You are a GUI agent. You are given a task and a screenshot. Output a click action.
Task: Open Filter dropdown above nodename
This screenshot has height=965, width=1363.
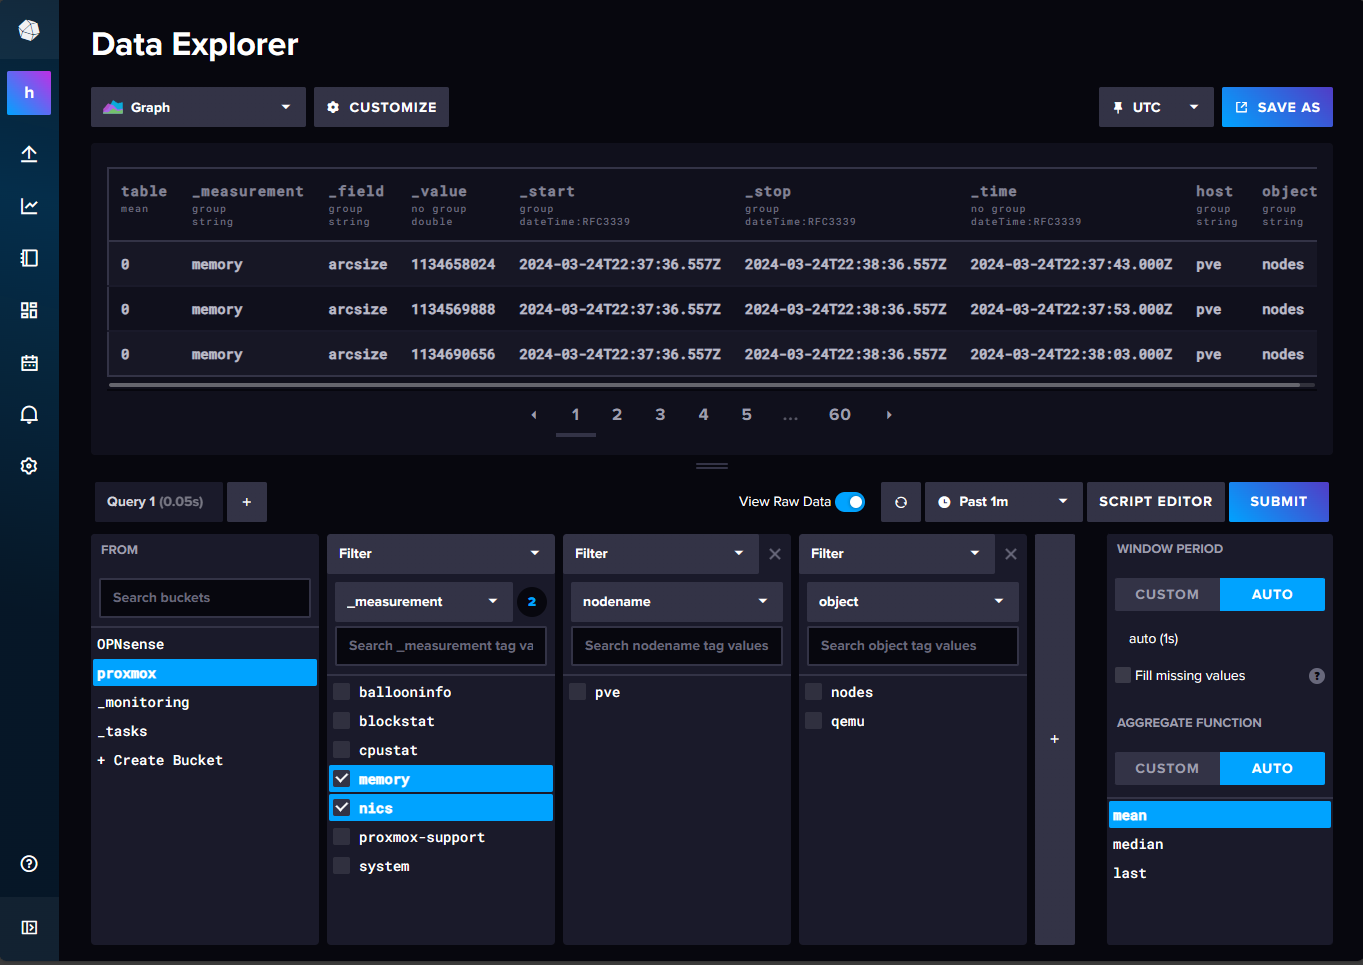click(x=660, y=554)
